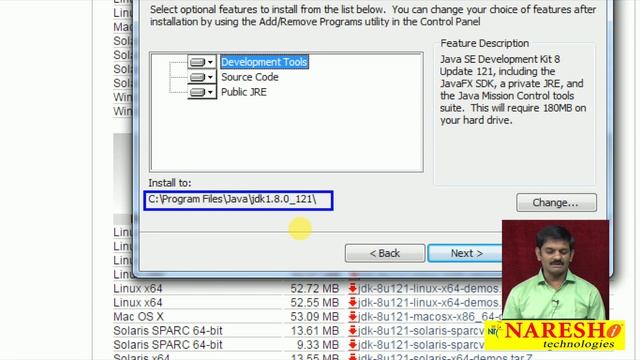Go to previous step with Back

click(384, 253)
